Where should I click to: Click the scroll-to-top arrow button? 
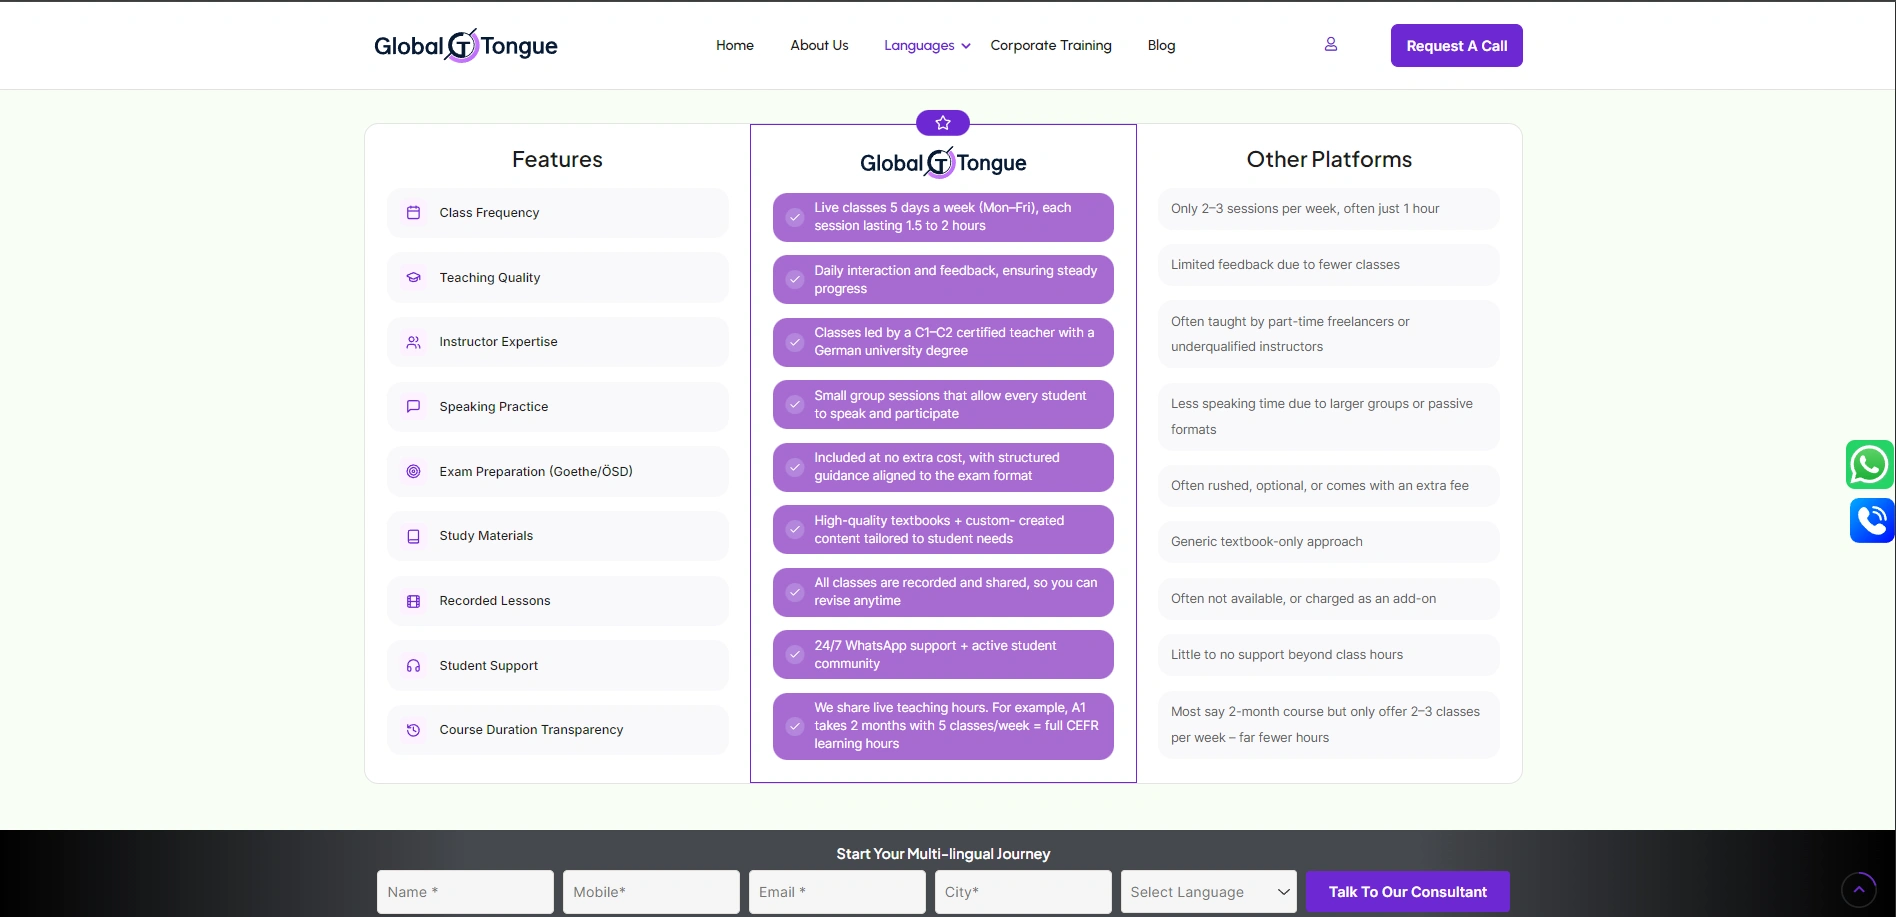[1858, 889]
